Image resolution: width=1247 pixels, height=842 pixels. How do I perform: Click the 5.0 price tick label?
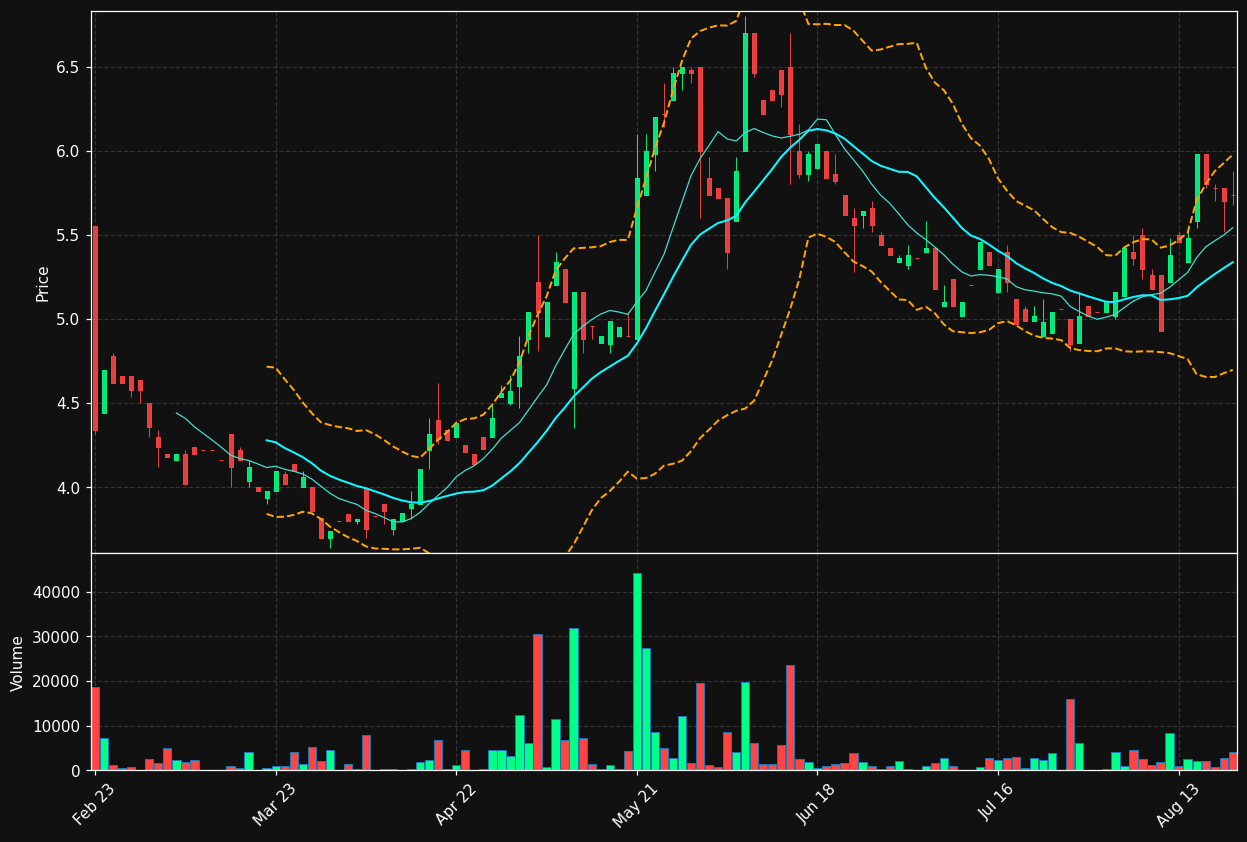(x=69, y=320)
